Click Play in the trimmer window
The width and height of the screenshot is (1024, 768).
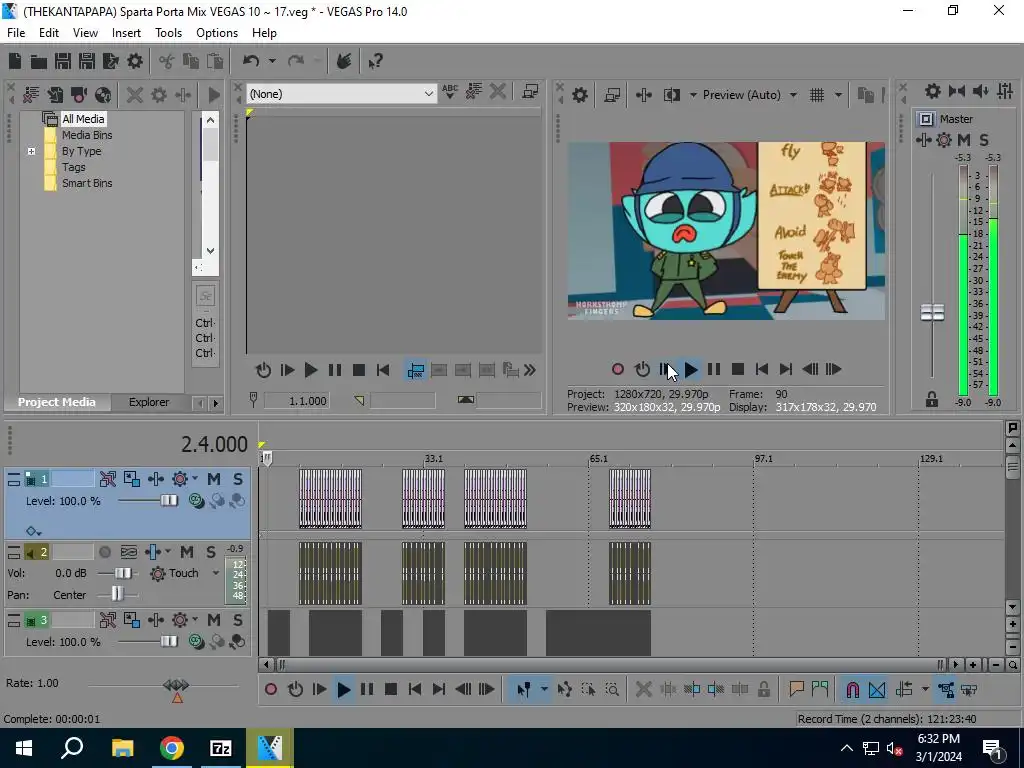311,370
